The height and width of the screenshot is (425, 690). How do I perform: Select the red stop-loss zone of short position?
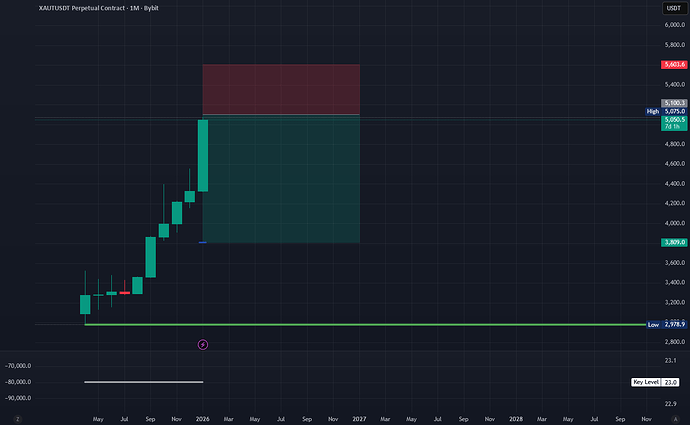280,89
